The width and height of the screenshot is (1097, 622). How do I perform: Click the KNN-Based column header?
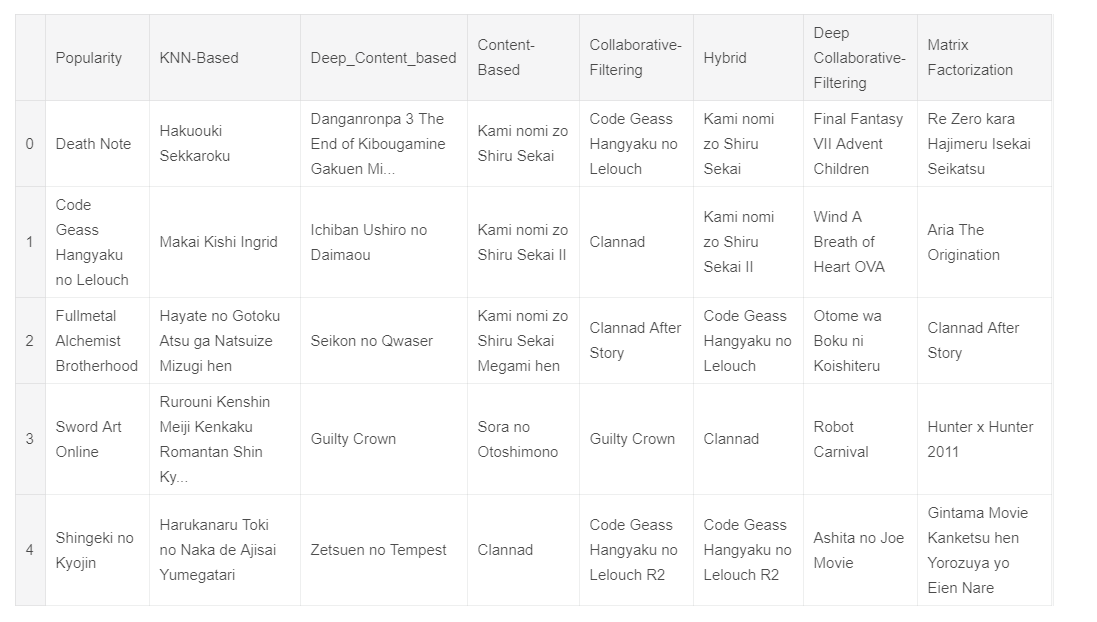(199, 58)
